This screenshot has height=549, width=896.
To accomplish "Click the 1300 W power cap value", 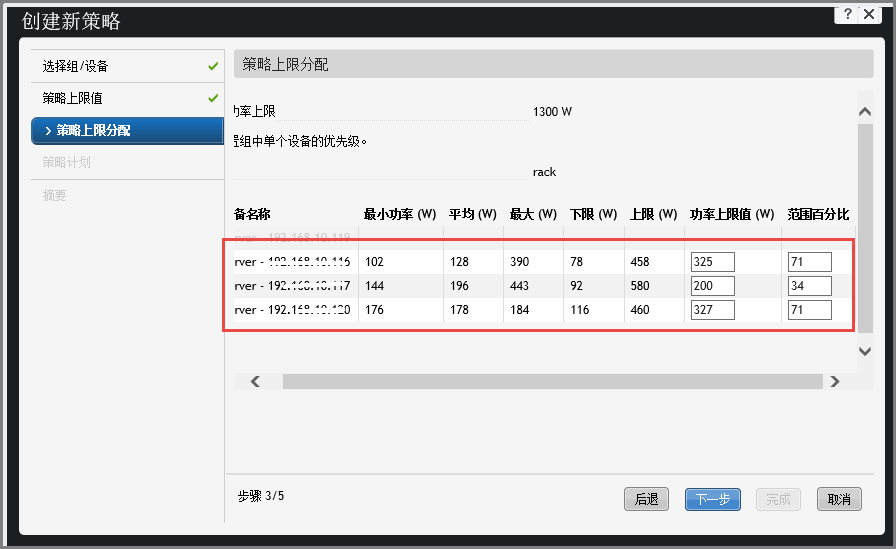I will point(552,111).
